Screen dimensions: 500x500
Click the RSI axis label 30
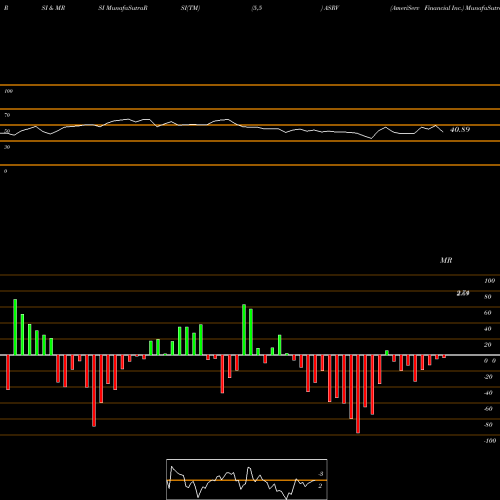tap(7, 147)
